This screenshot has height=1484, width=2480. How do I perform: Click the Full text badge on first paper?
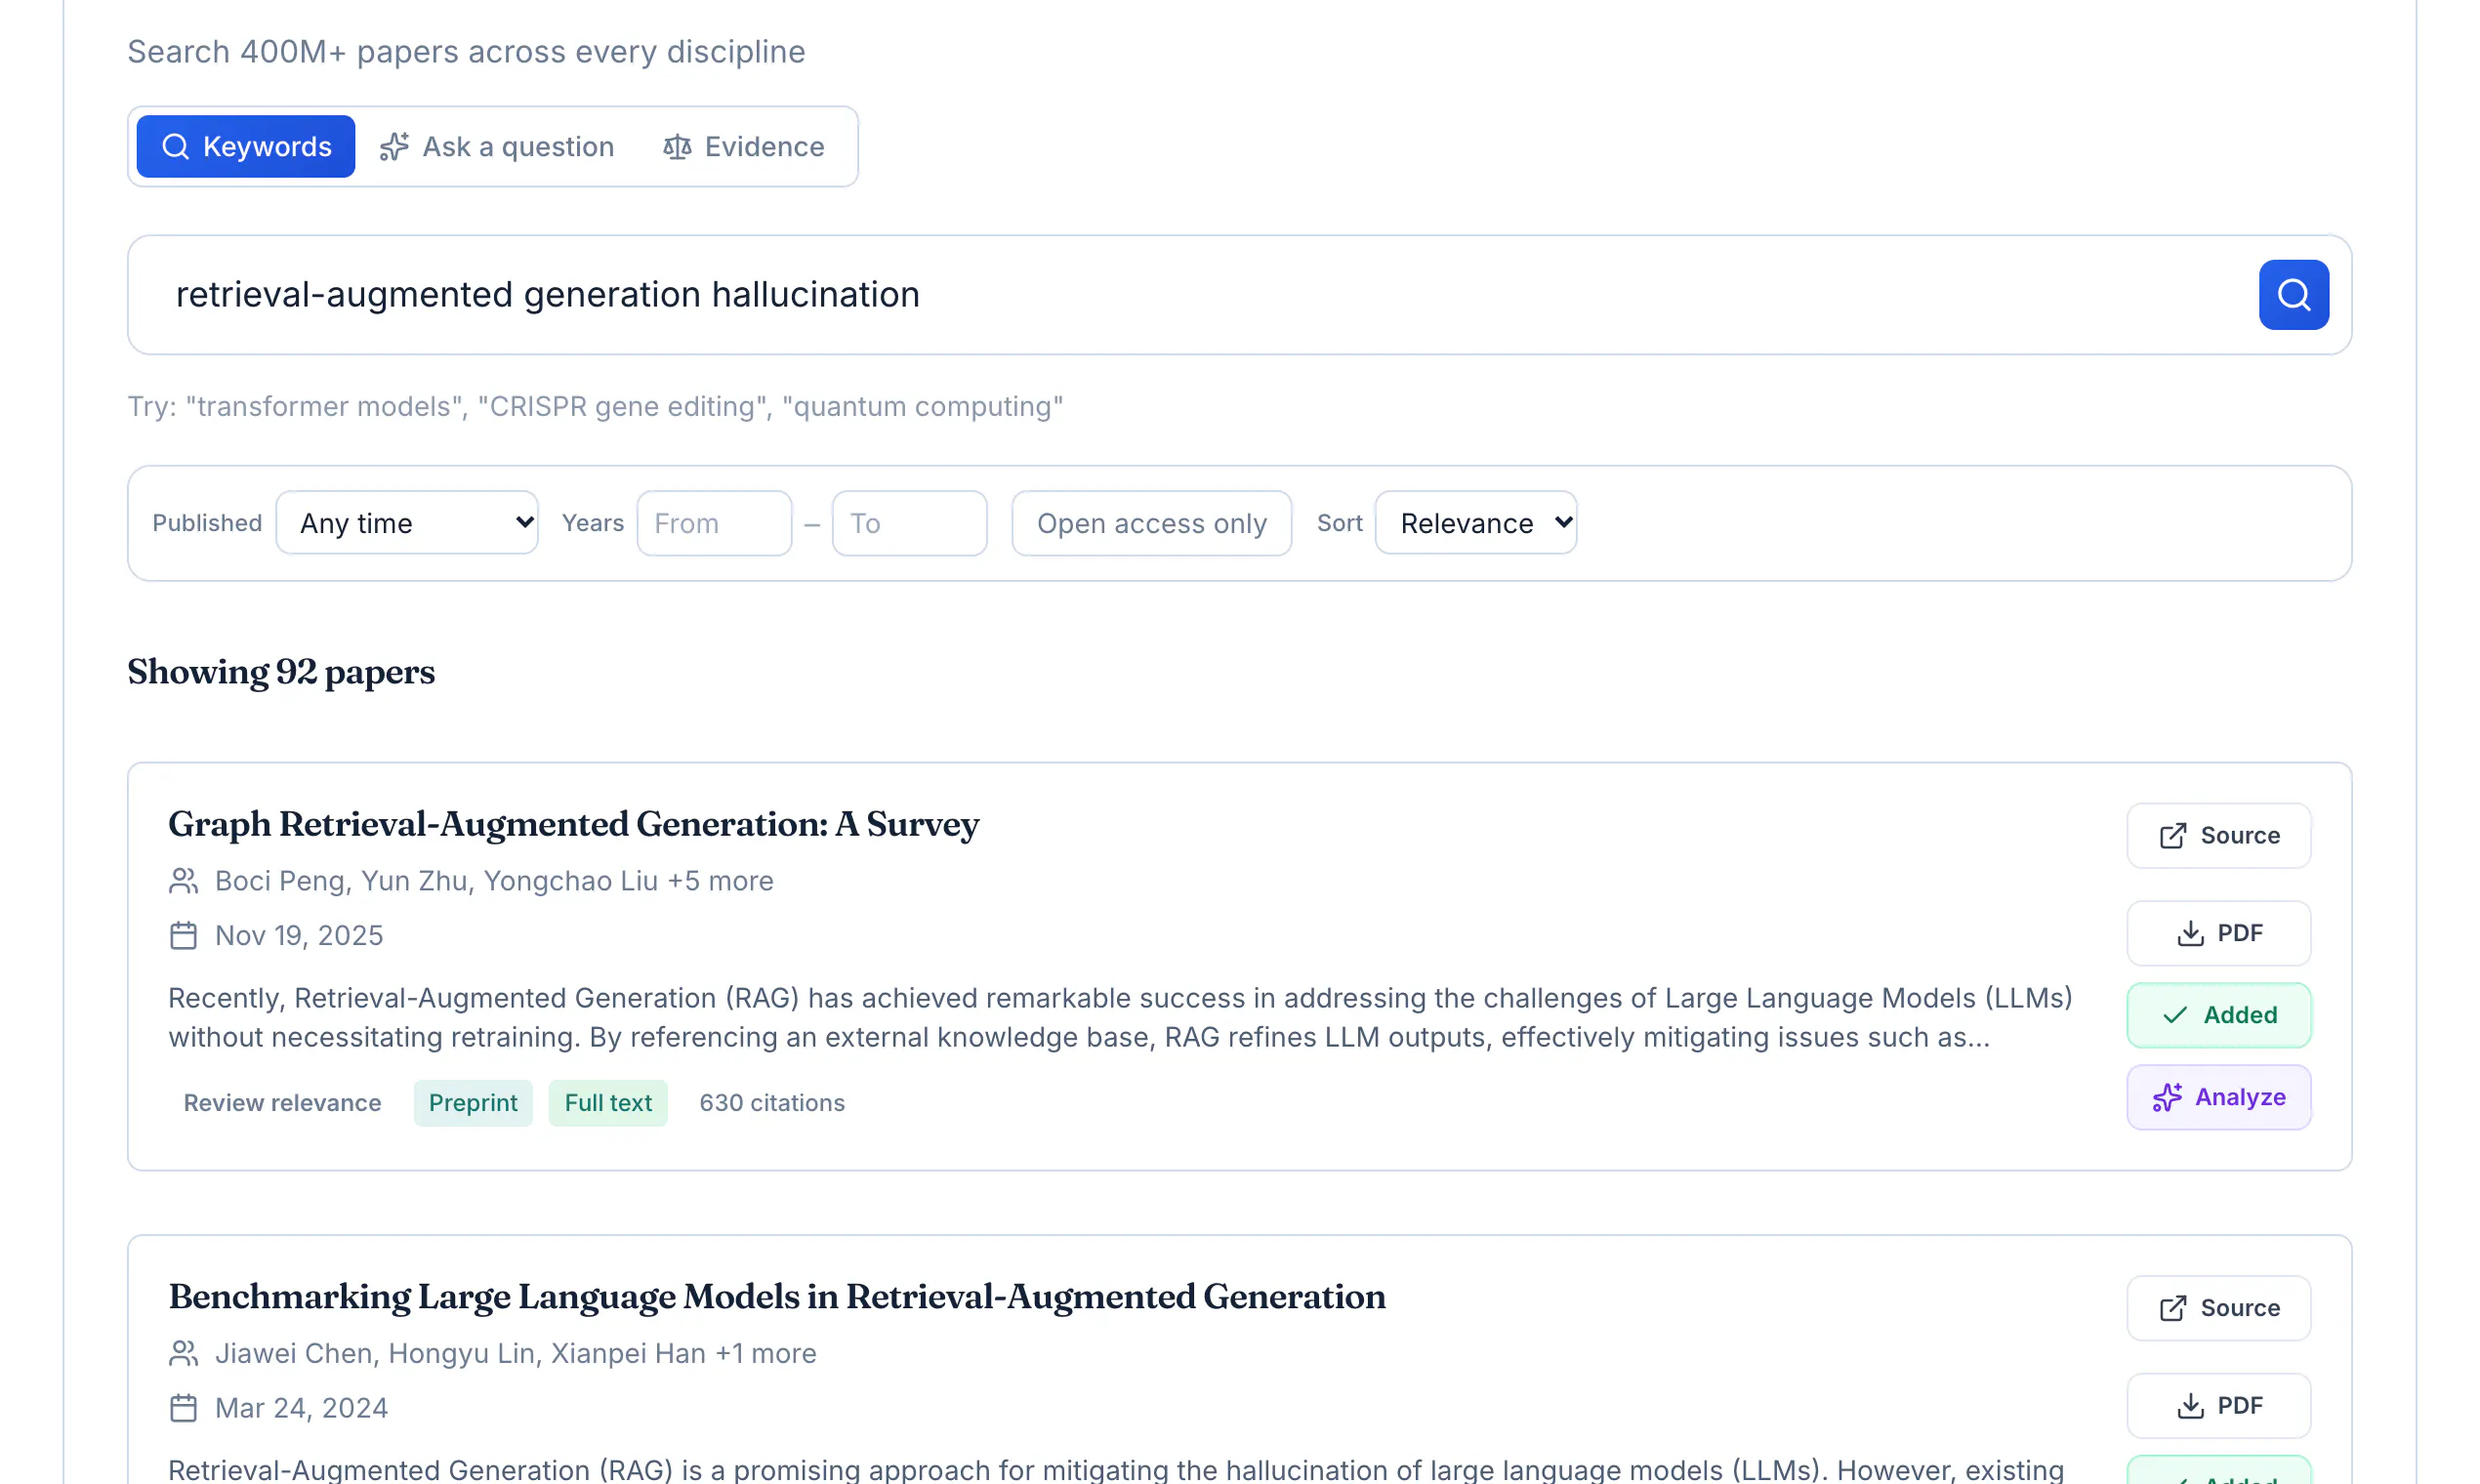608,1103
